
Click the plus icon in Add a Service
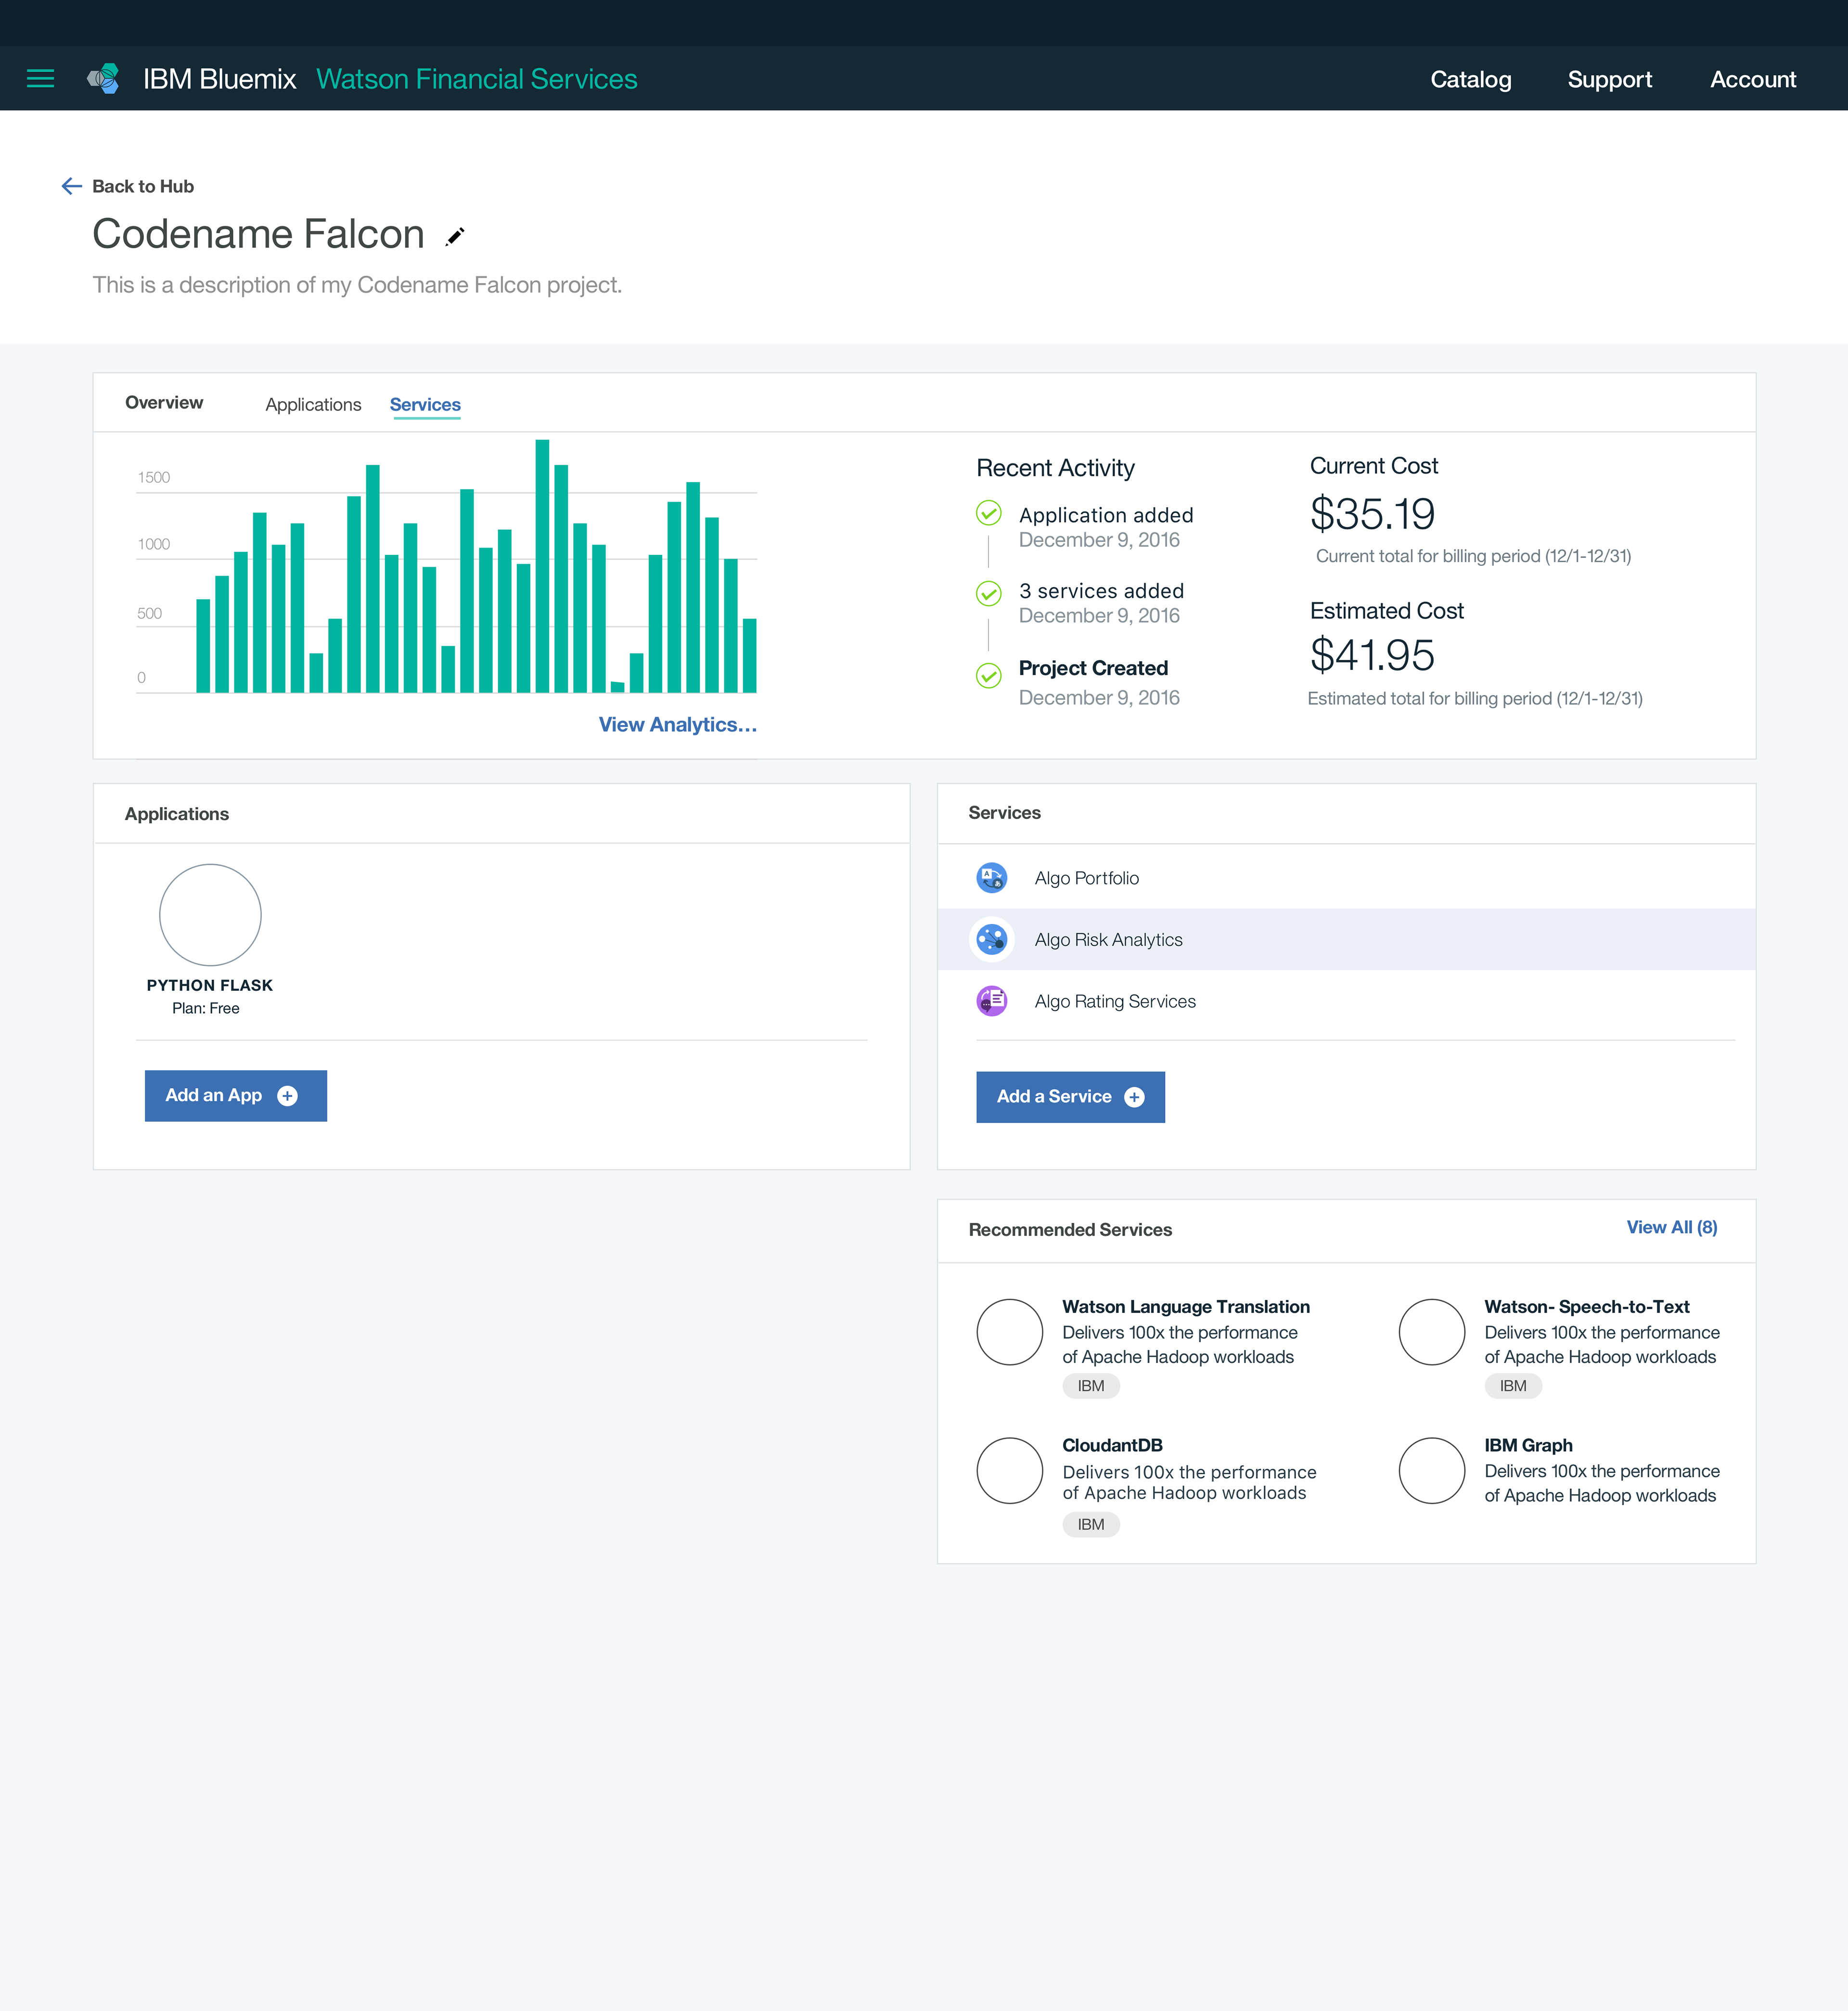click(1134, 1097)
